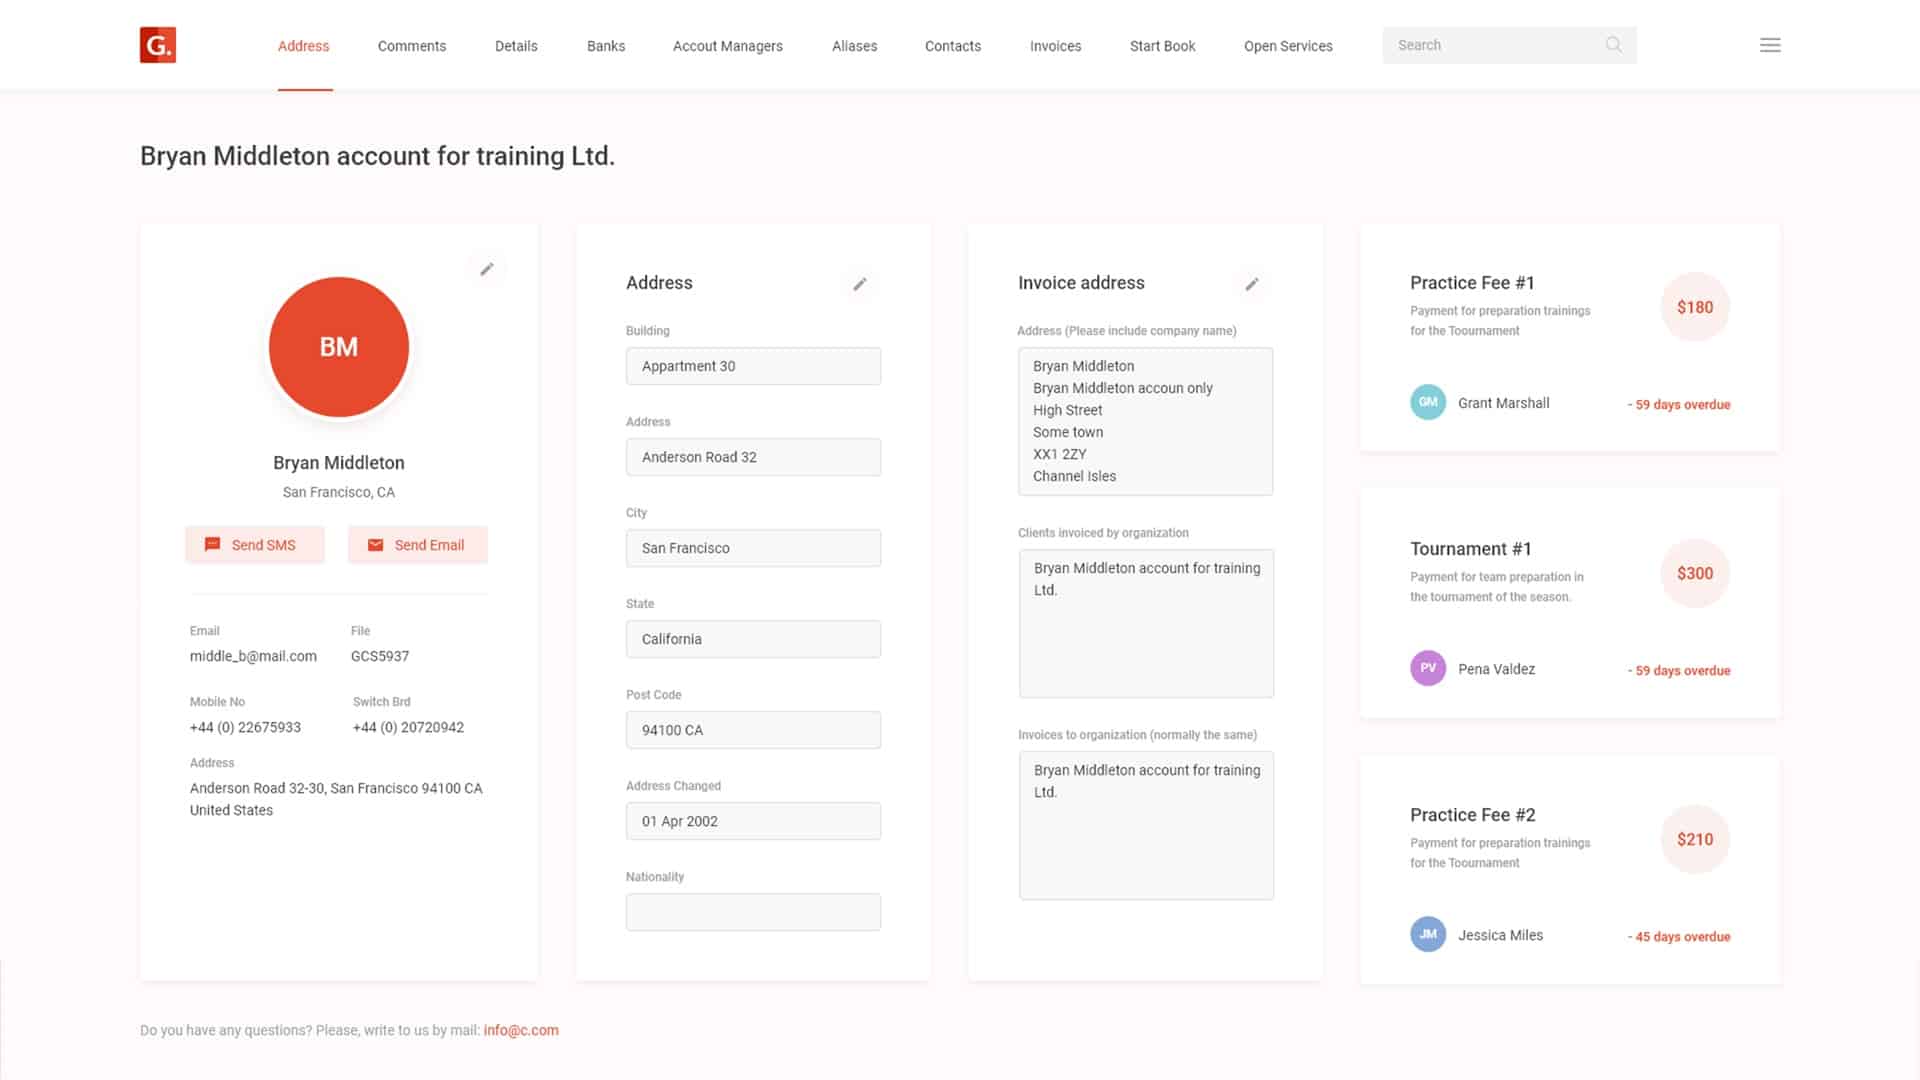1920x1080 pixels.
Task: Click the Practice Fee #2 title
Action: pyautogui.click(x=1472, y=815)
